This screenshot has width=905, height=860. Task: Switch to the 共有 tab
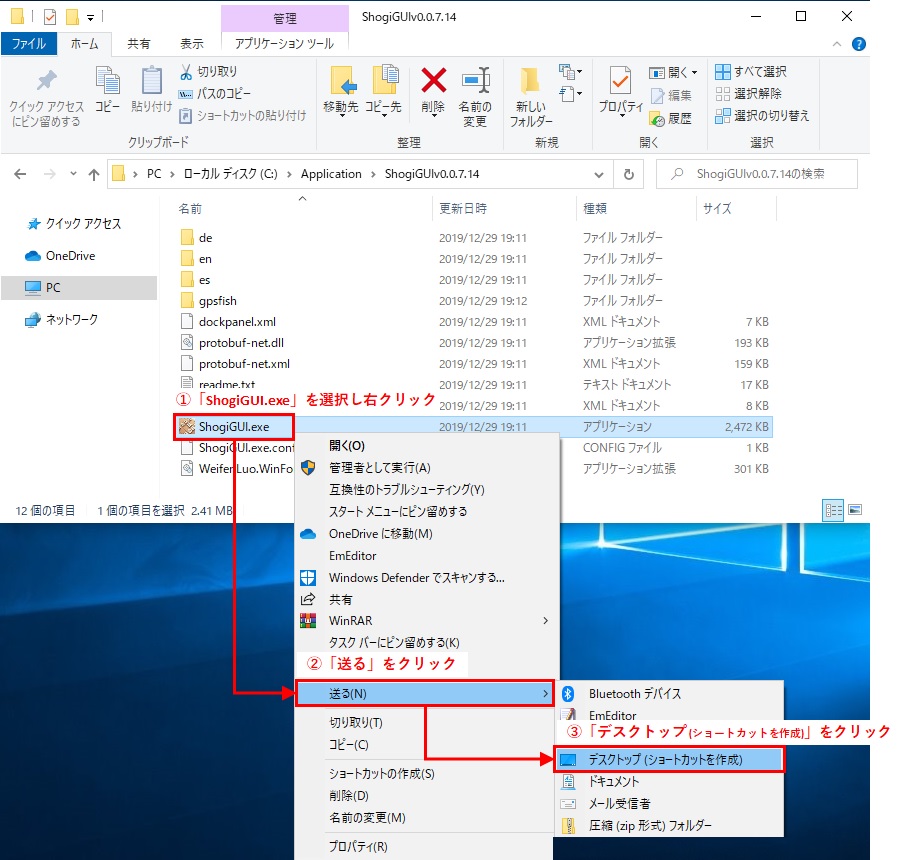coord(139,44)
